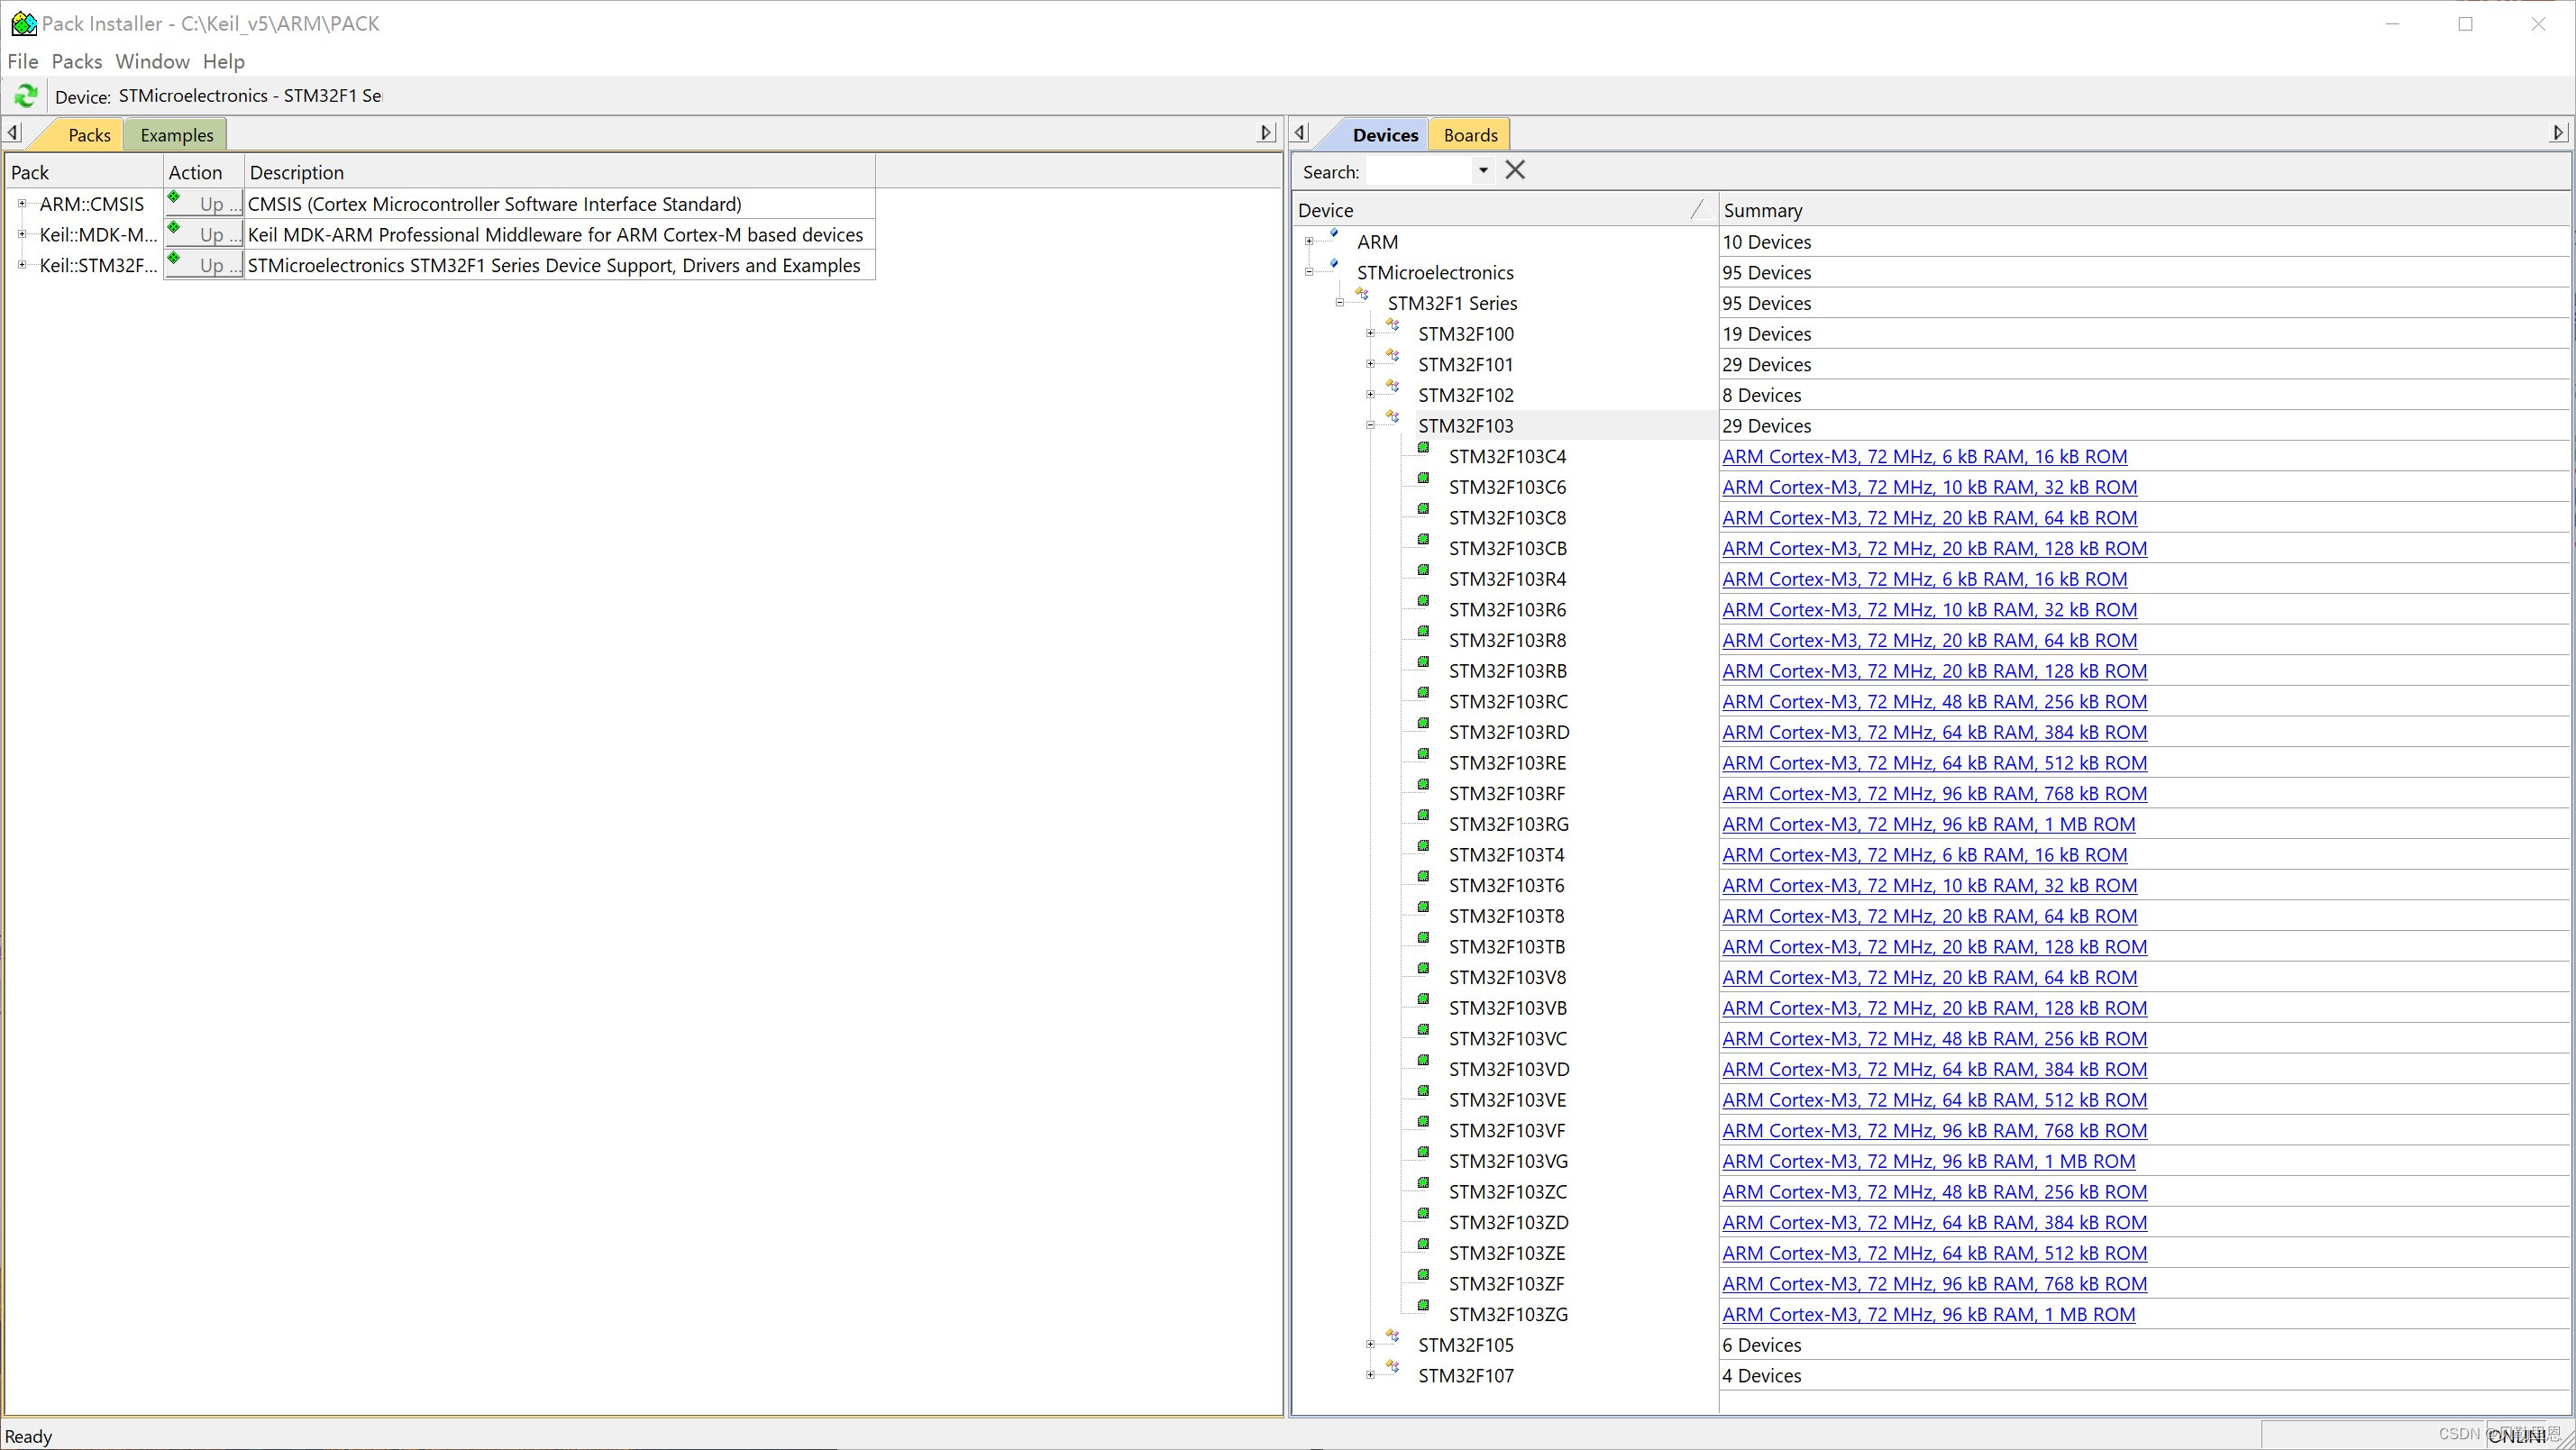Image resolution: width=2576 pixels, height=1450 pixels.
Task: Open the Packs menu
Action: [x=77, y=62]
